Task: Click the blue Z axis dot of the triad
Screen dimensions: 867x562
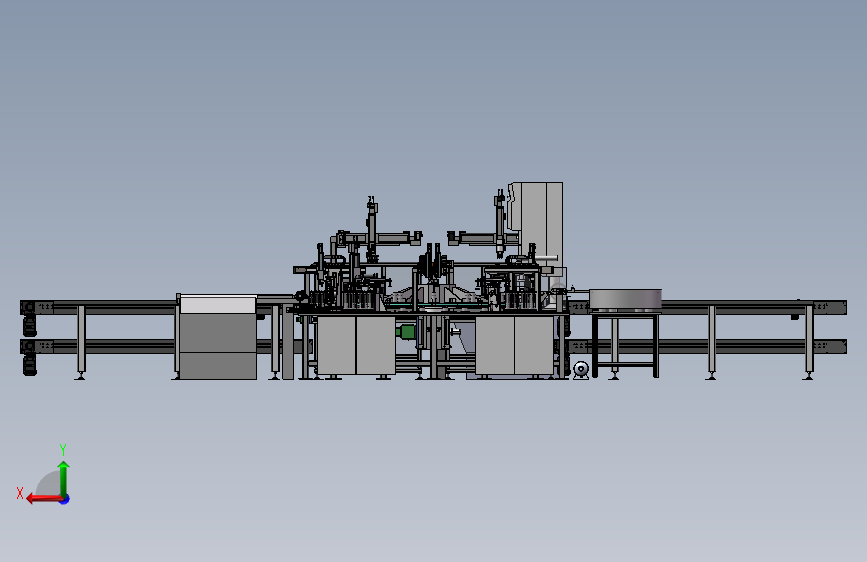Action: pos(65,499)
